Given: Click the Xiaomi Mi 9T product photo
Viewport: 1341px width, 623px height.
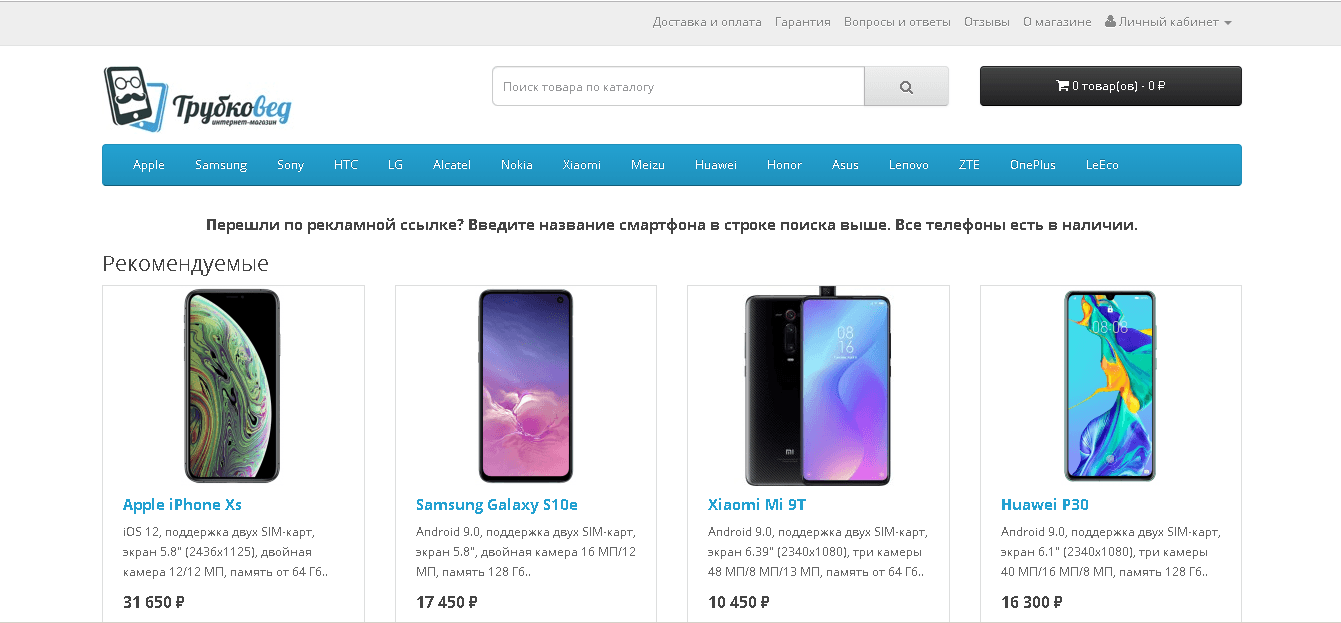Looking at the screenshot, I should (x=818, y=385).
